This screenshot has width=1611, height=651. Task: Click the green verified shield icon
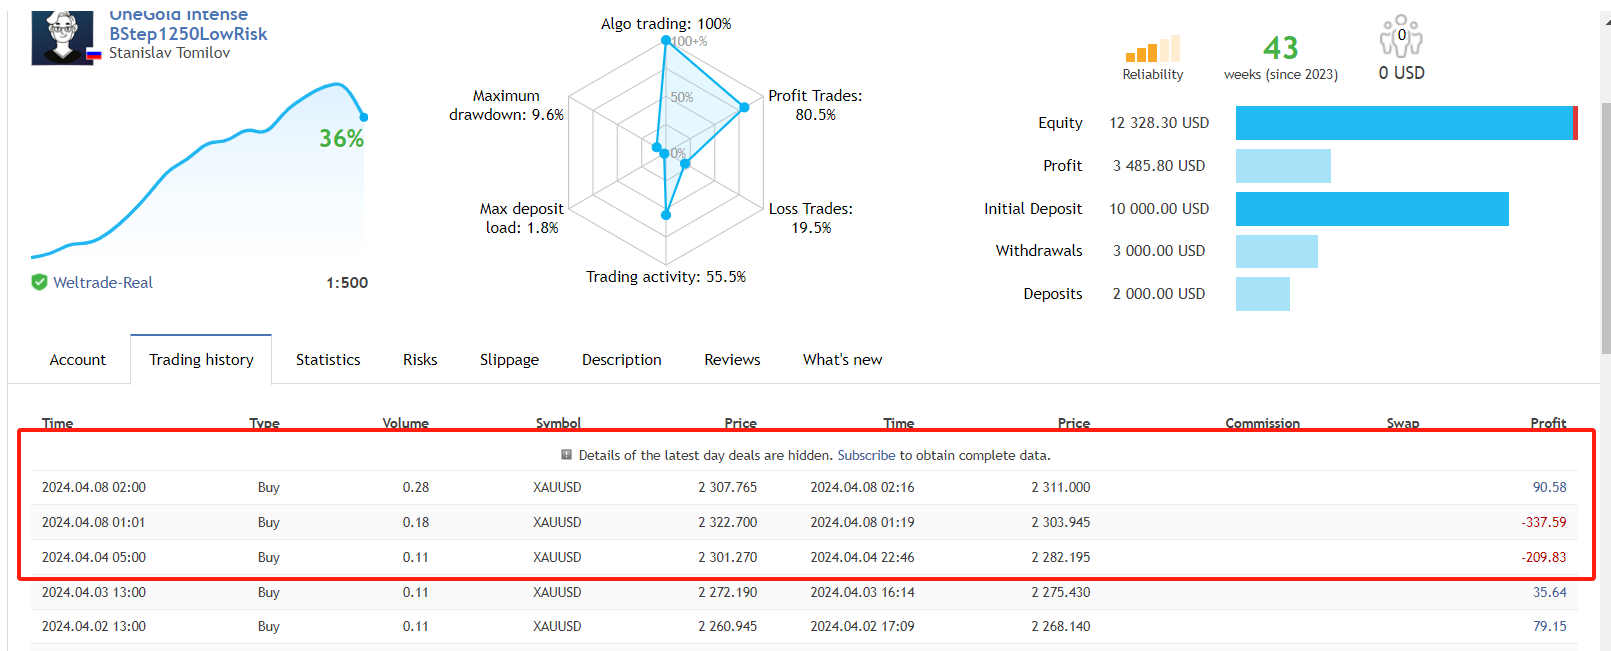coord(40,283)
